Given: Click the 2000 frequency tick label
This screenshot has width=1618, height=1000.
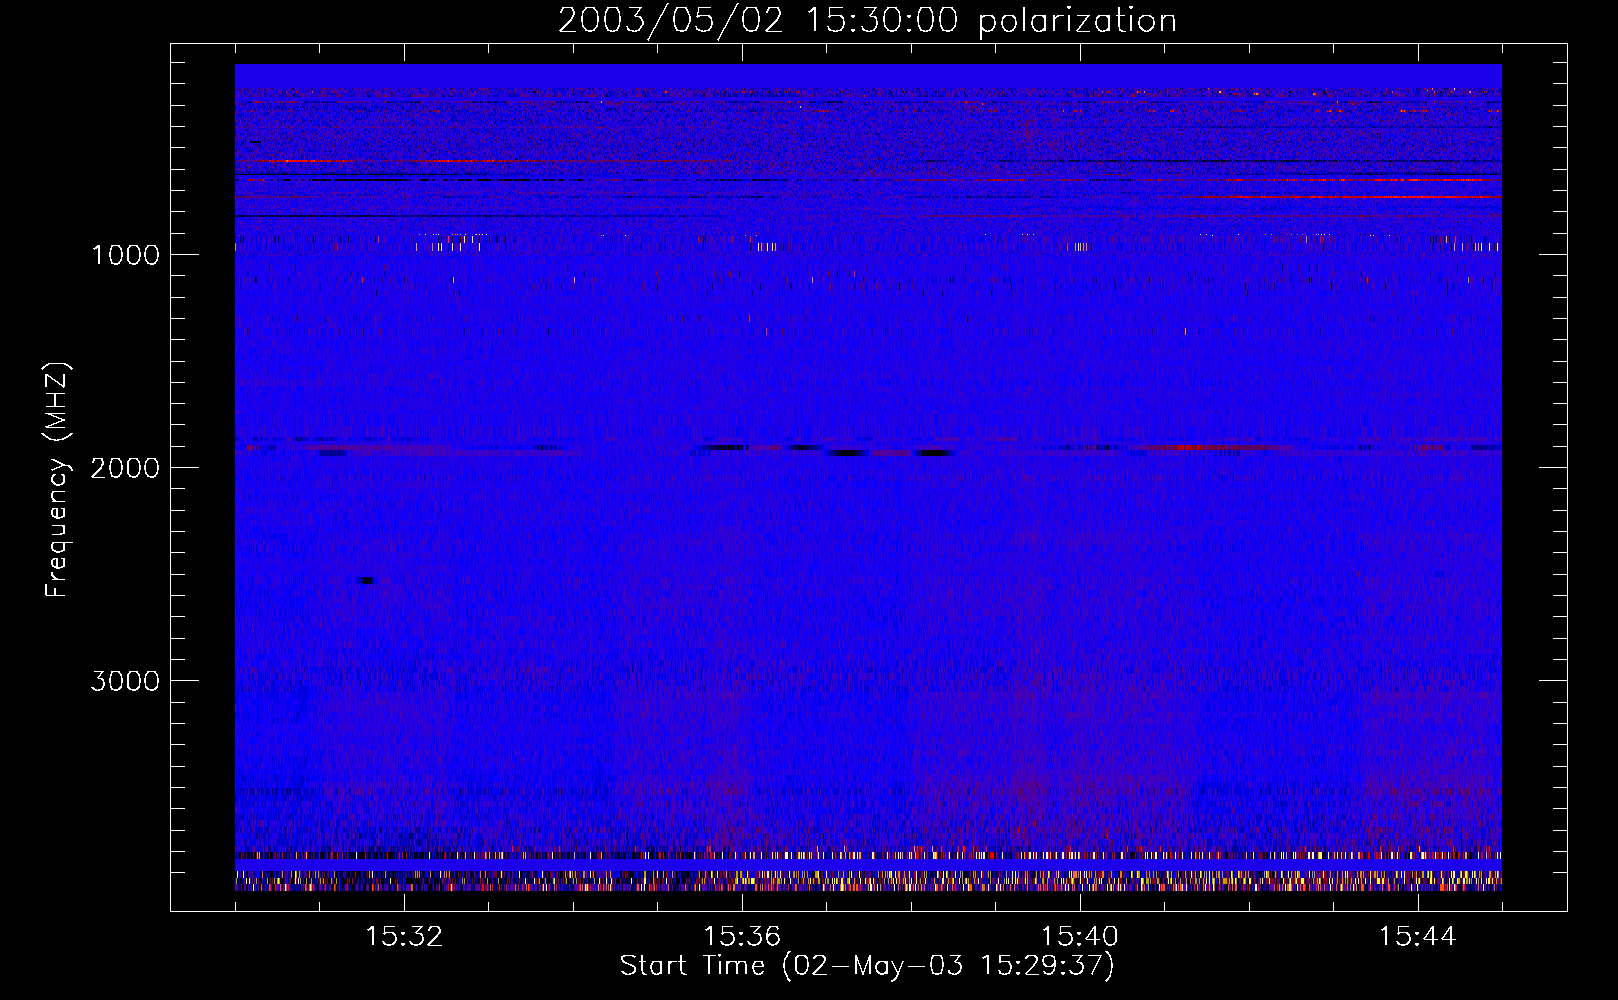Looking at the screenshot, I should 125,468.
